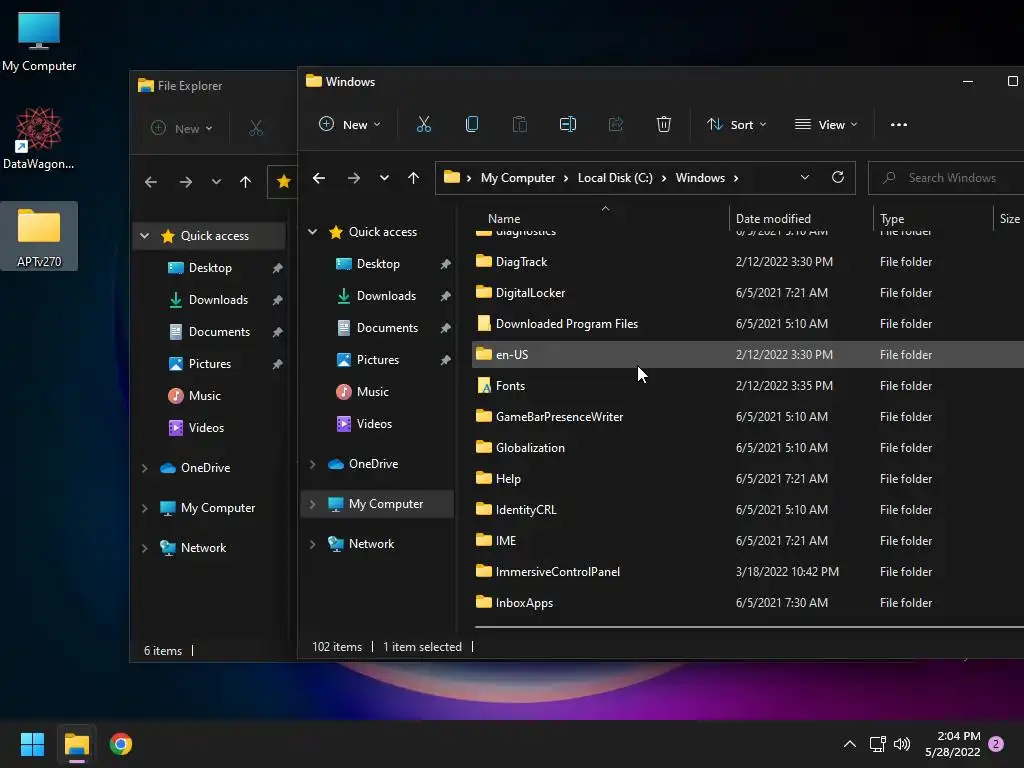Image resolution: width=1024 pixels, height=768 pixels.
Task: Click the volume speaker icon in system tray
Action: coord(902,744)
